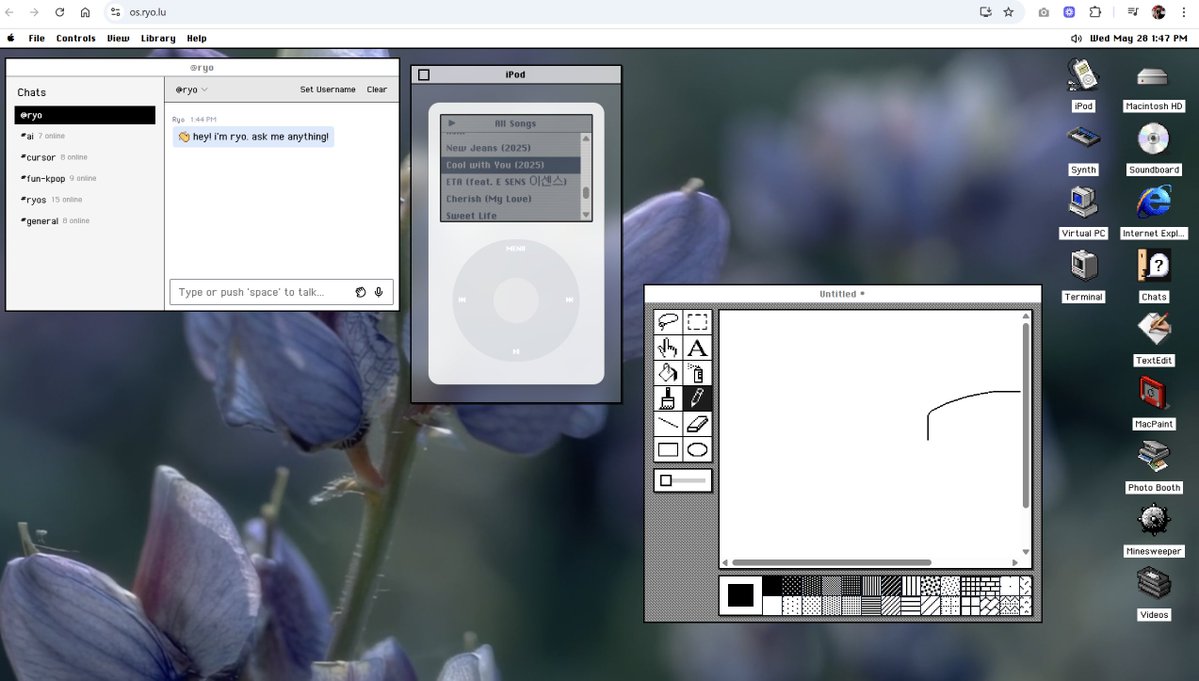
Task: Open the Controls menu
Action: [x=76, y=38]
